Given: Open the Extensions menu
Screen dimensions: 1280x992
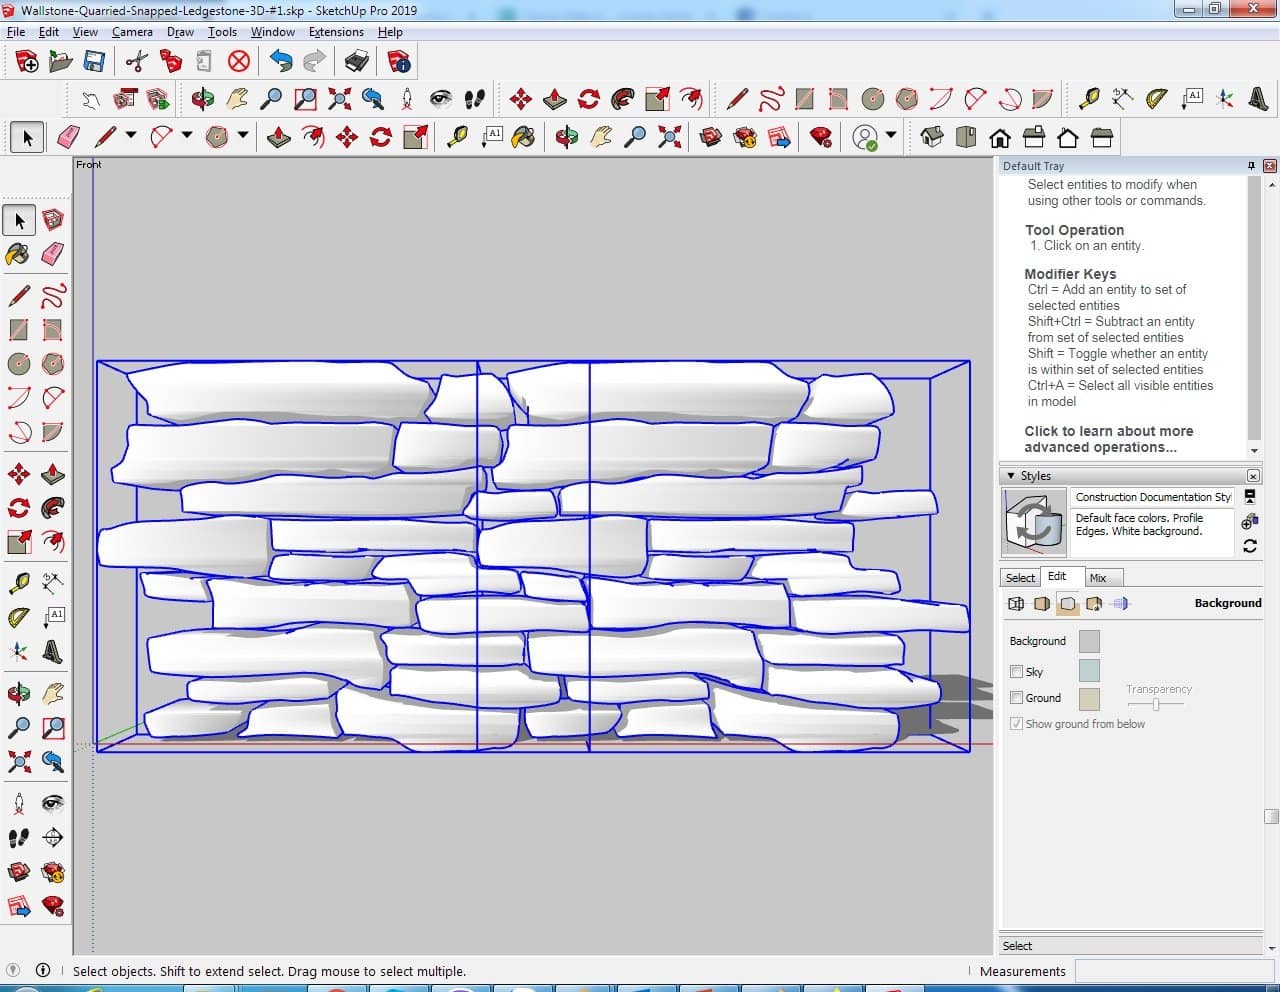Looking at the screenshot, I should [x=336, y=32].
